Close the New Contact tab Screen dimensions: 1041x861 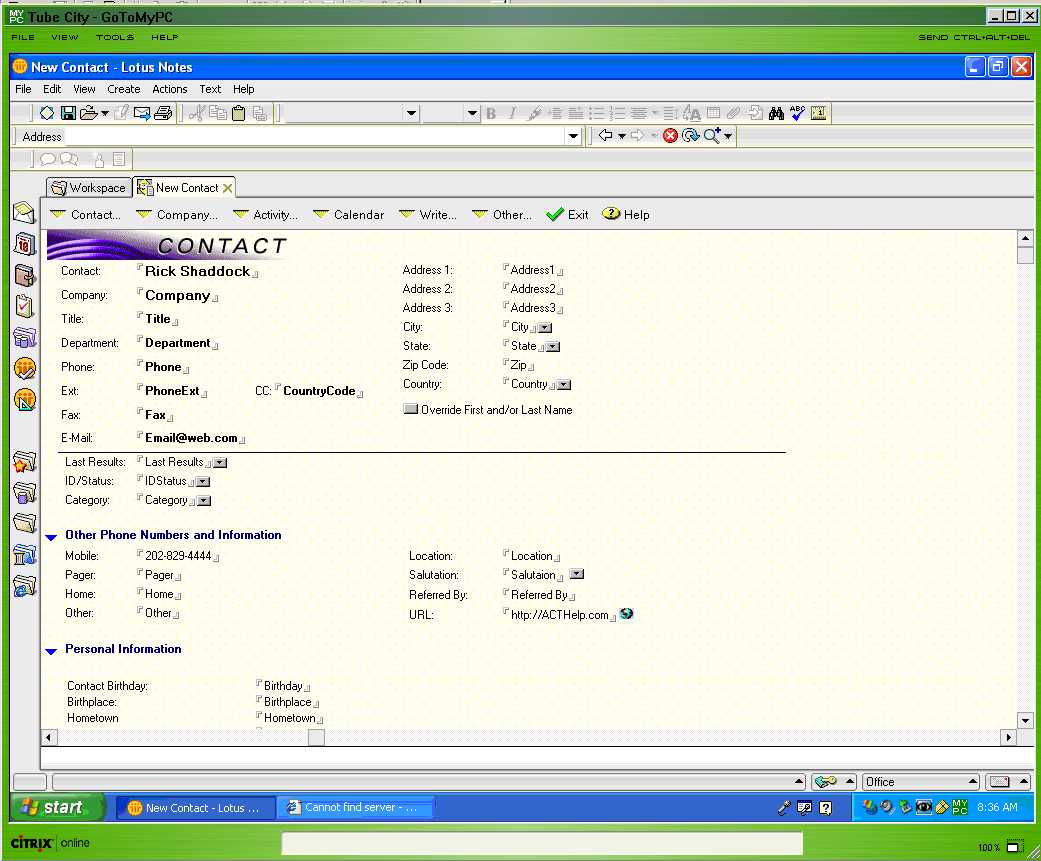point(228,188)
